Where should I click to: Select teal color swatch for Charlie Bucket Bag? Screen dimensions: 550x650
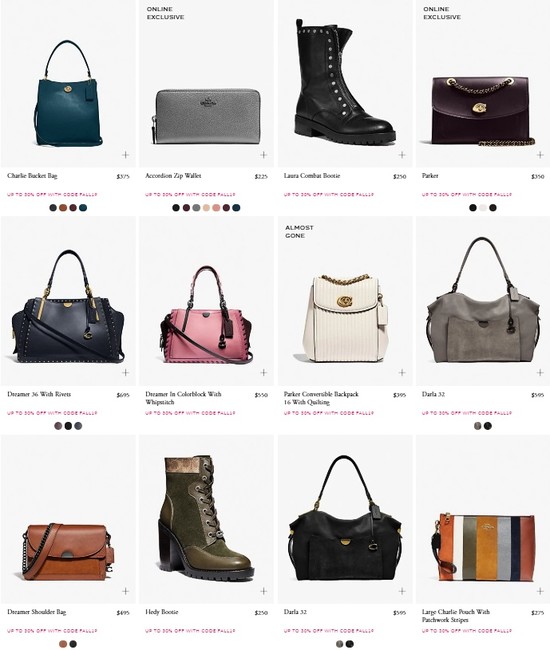point(83,207)
